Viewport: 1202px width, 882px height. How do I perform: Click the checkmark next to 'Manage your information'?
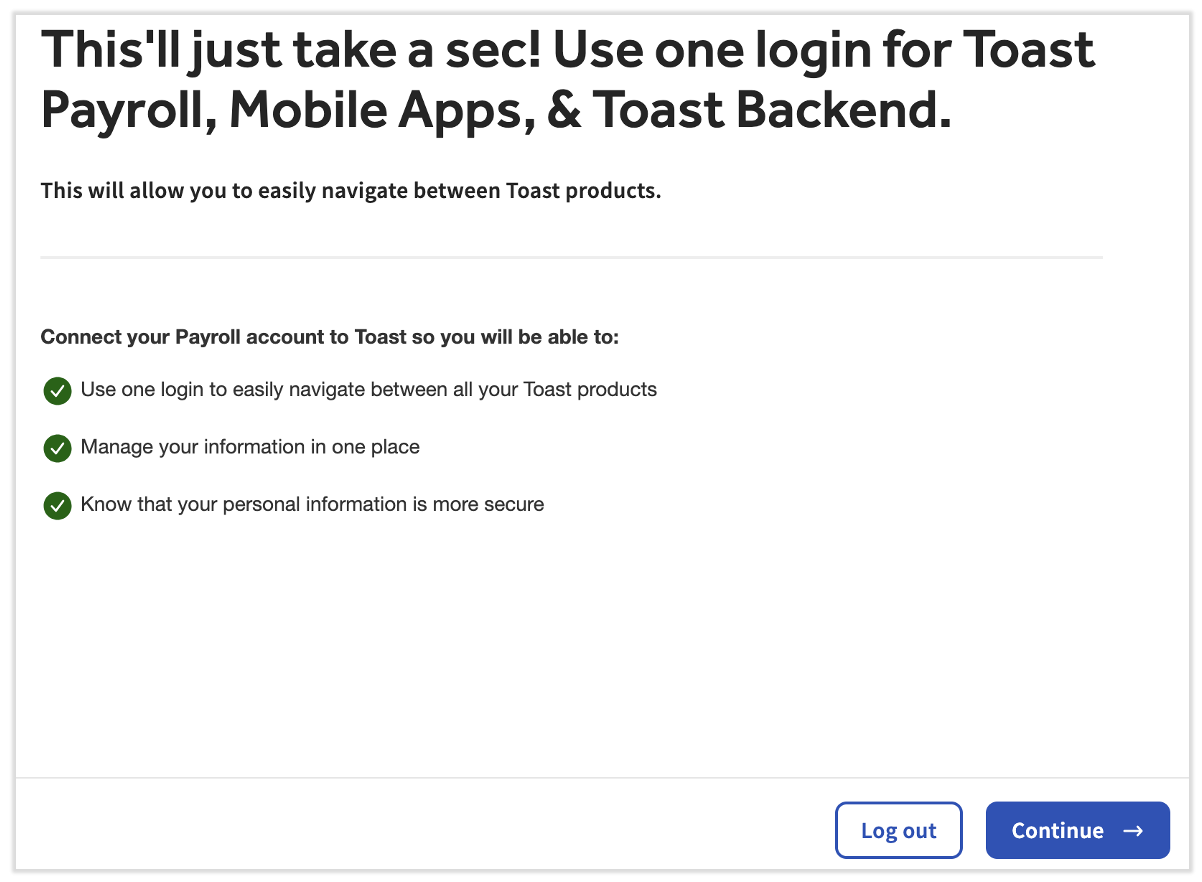[x=57, y=448]
